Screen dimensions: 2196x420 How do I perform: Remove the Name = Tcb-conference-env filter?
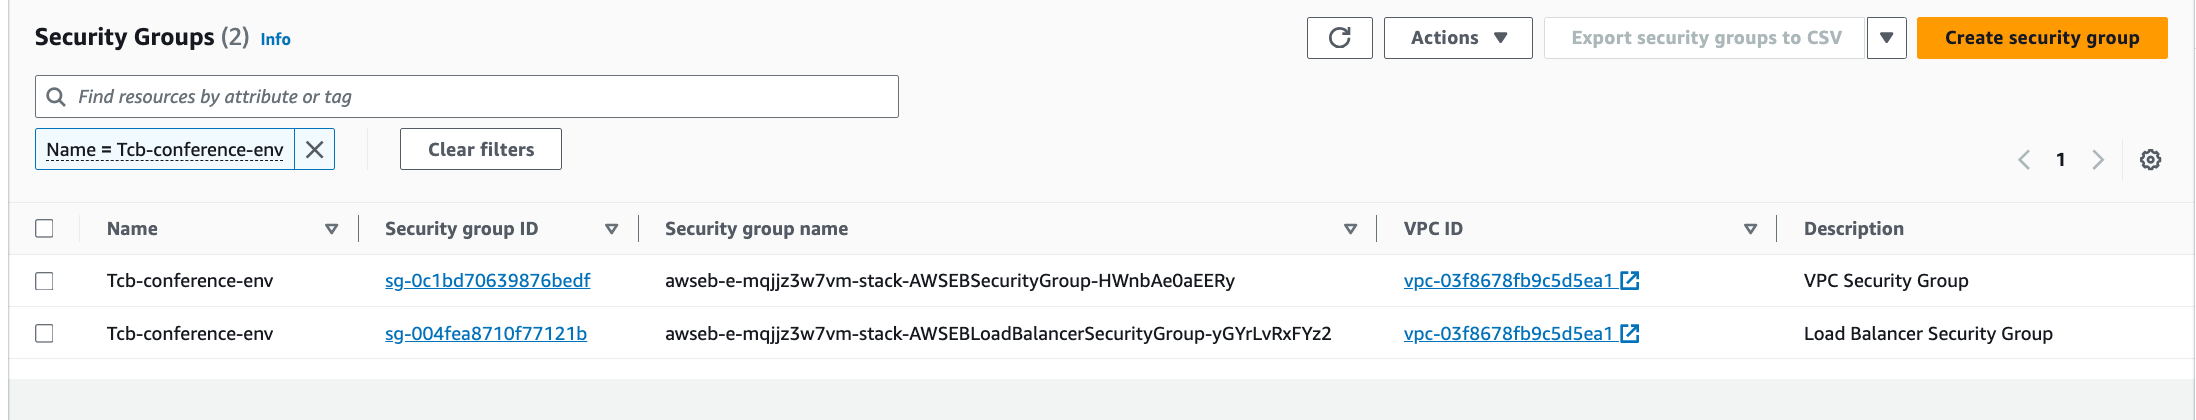314,149
